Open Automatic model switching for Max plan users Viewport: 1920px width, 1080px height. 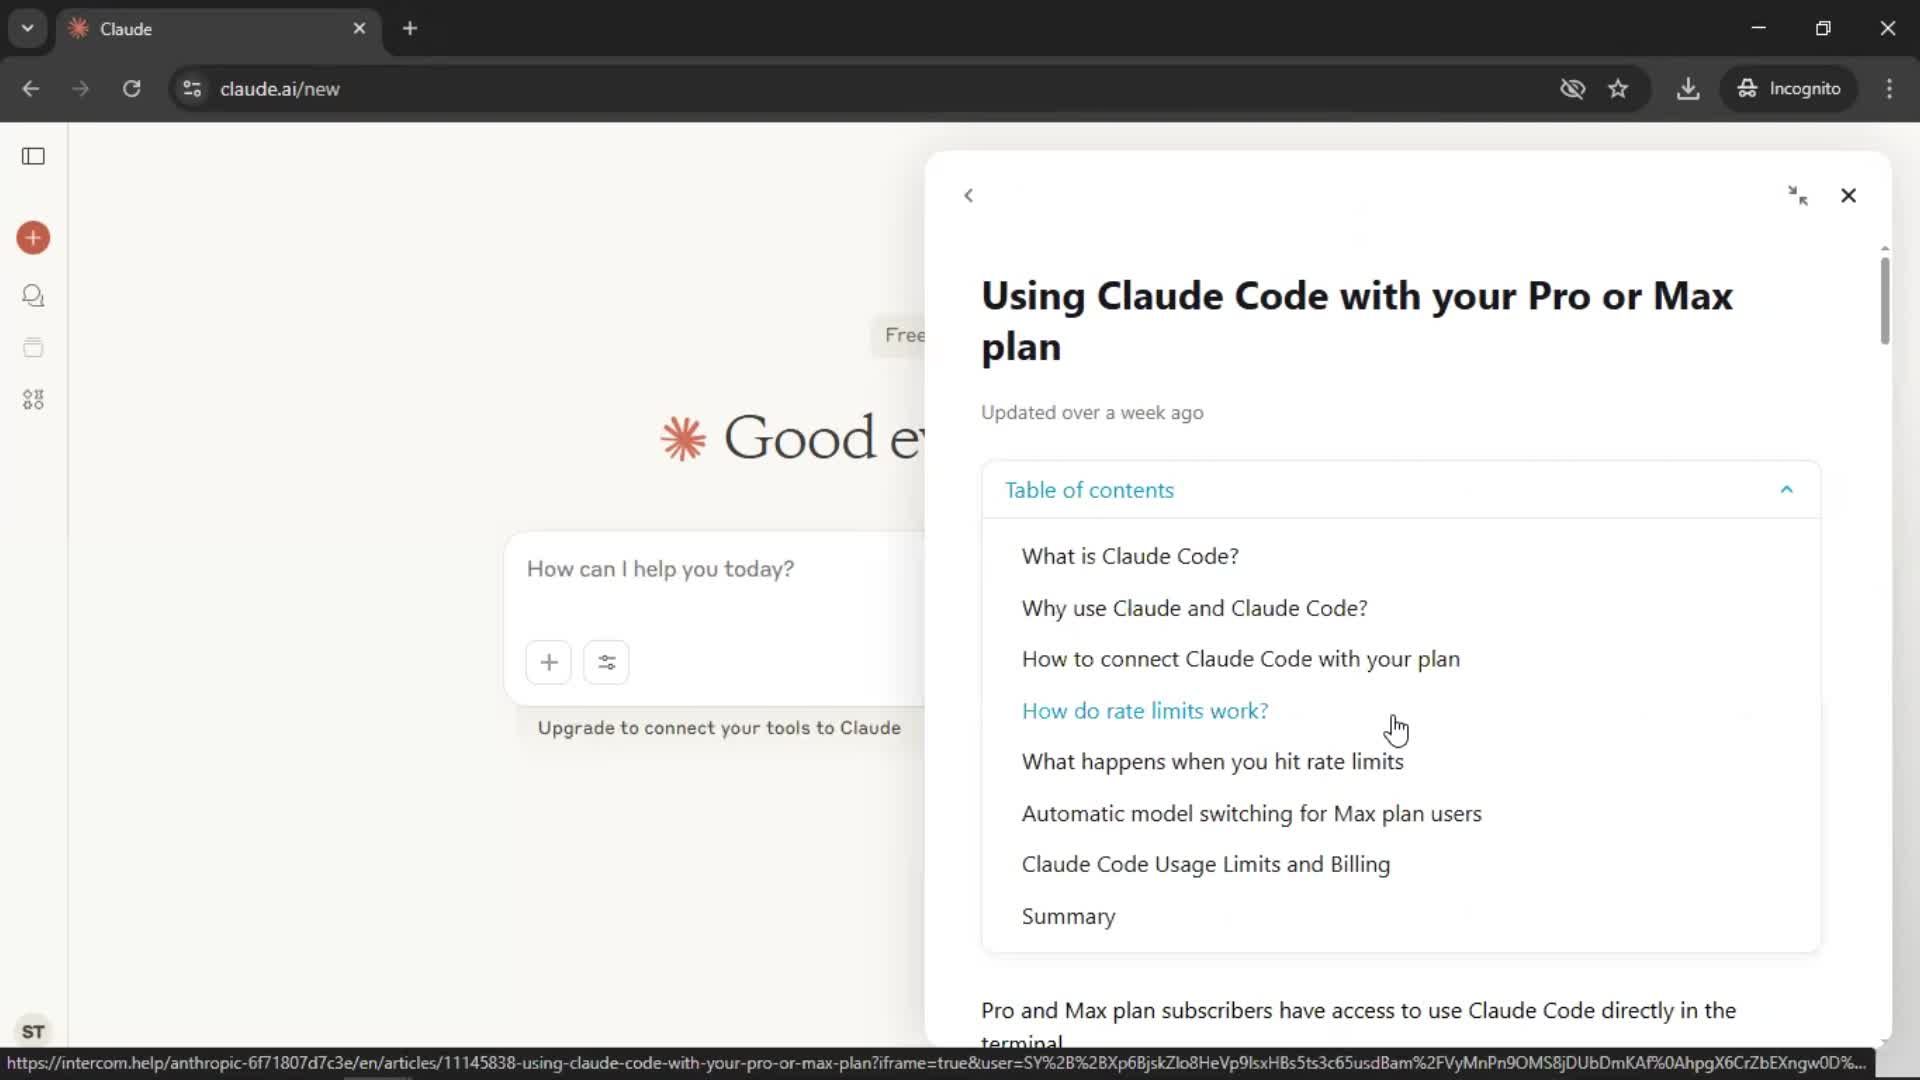coord(1251,814)
